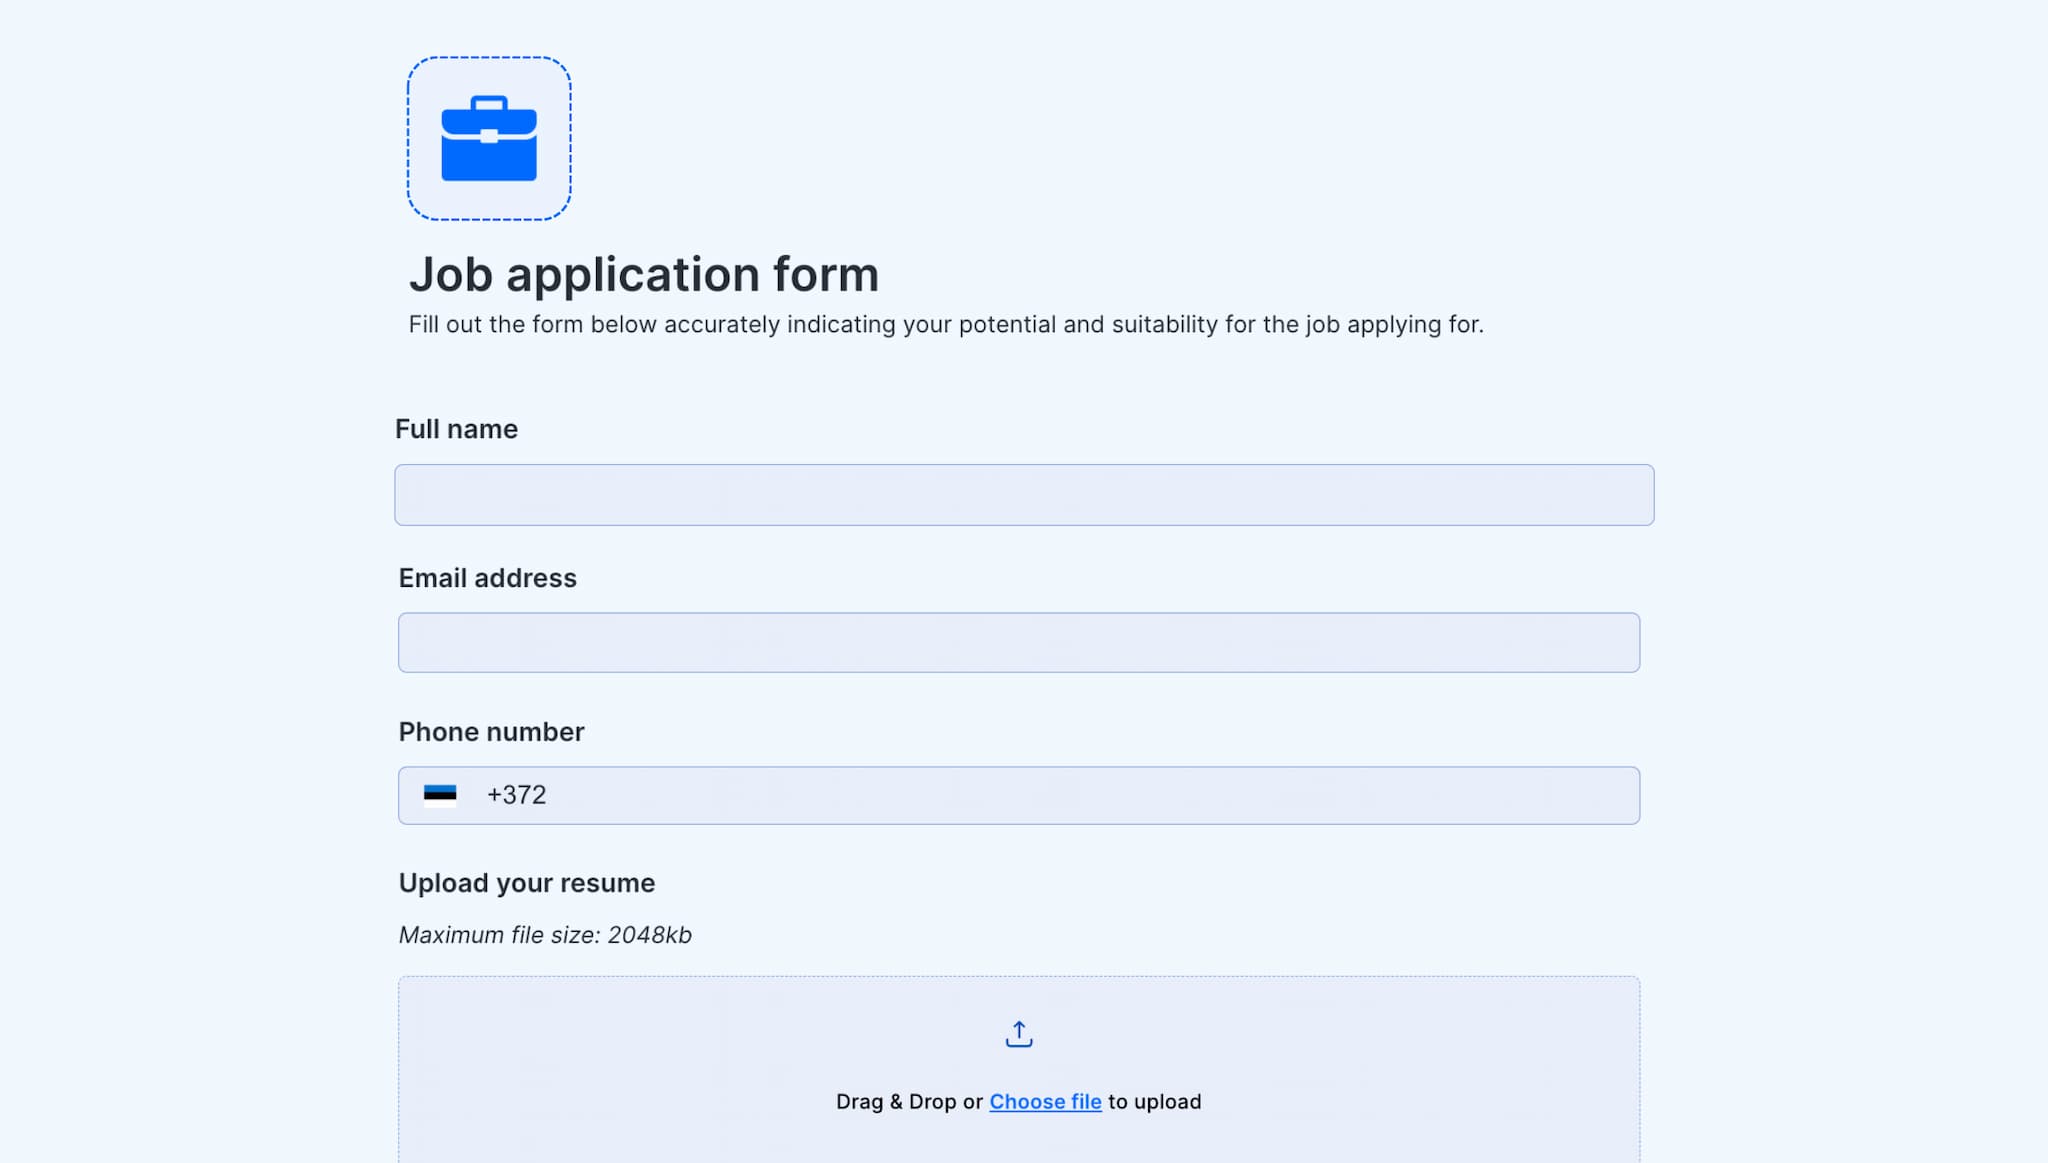This screenshot has height=1163, width=2048.
Task: Click the Email address label text
Action: click(x=487, y=577)
